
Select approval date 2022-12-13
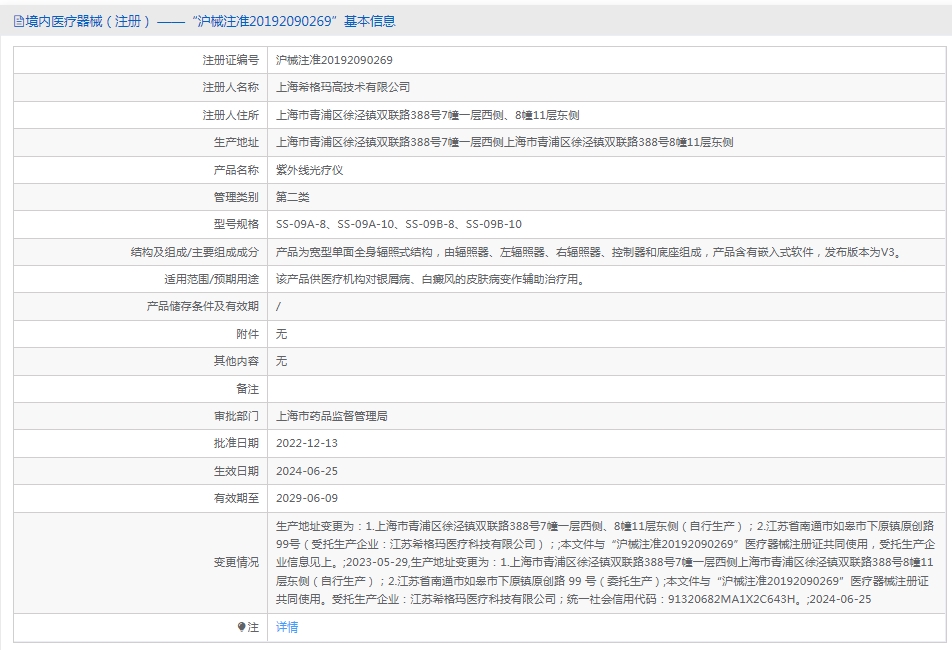coord(307,443)
